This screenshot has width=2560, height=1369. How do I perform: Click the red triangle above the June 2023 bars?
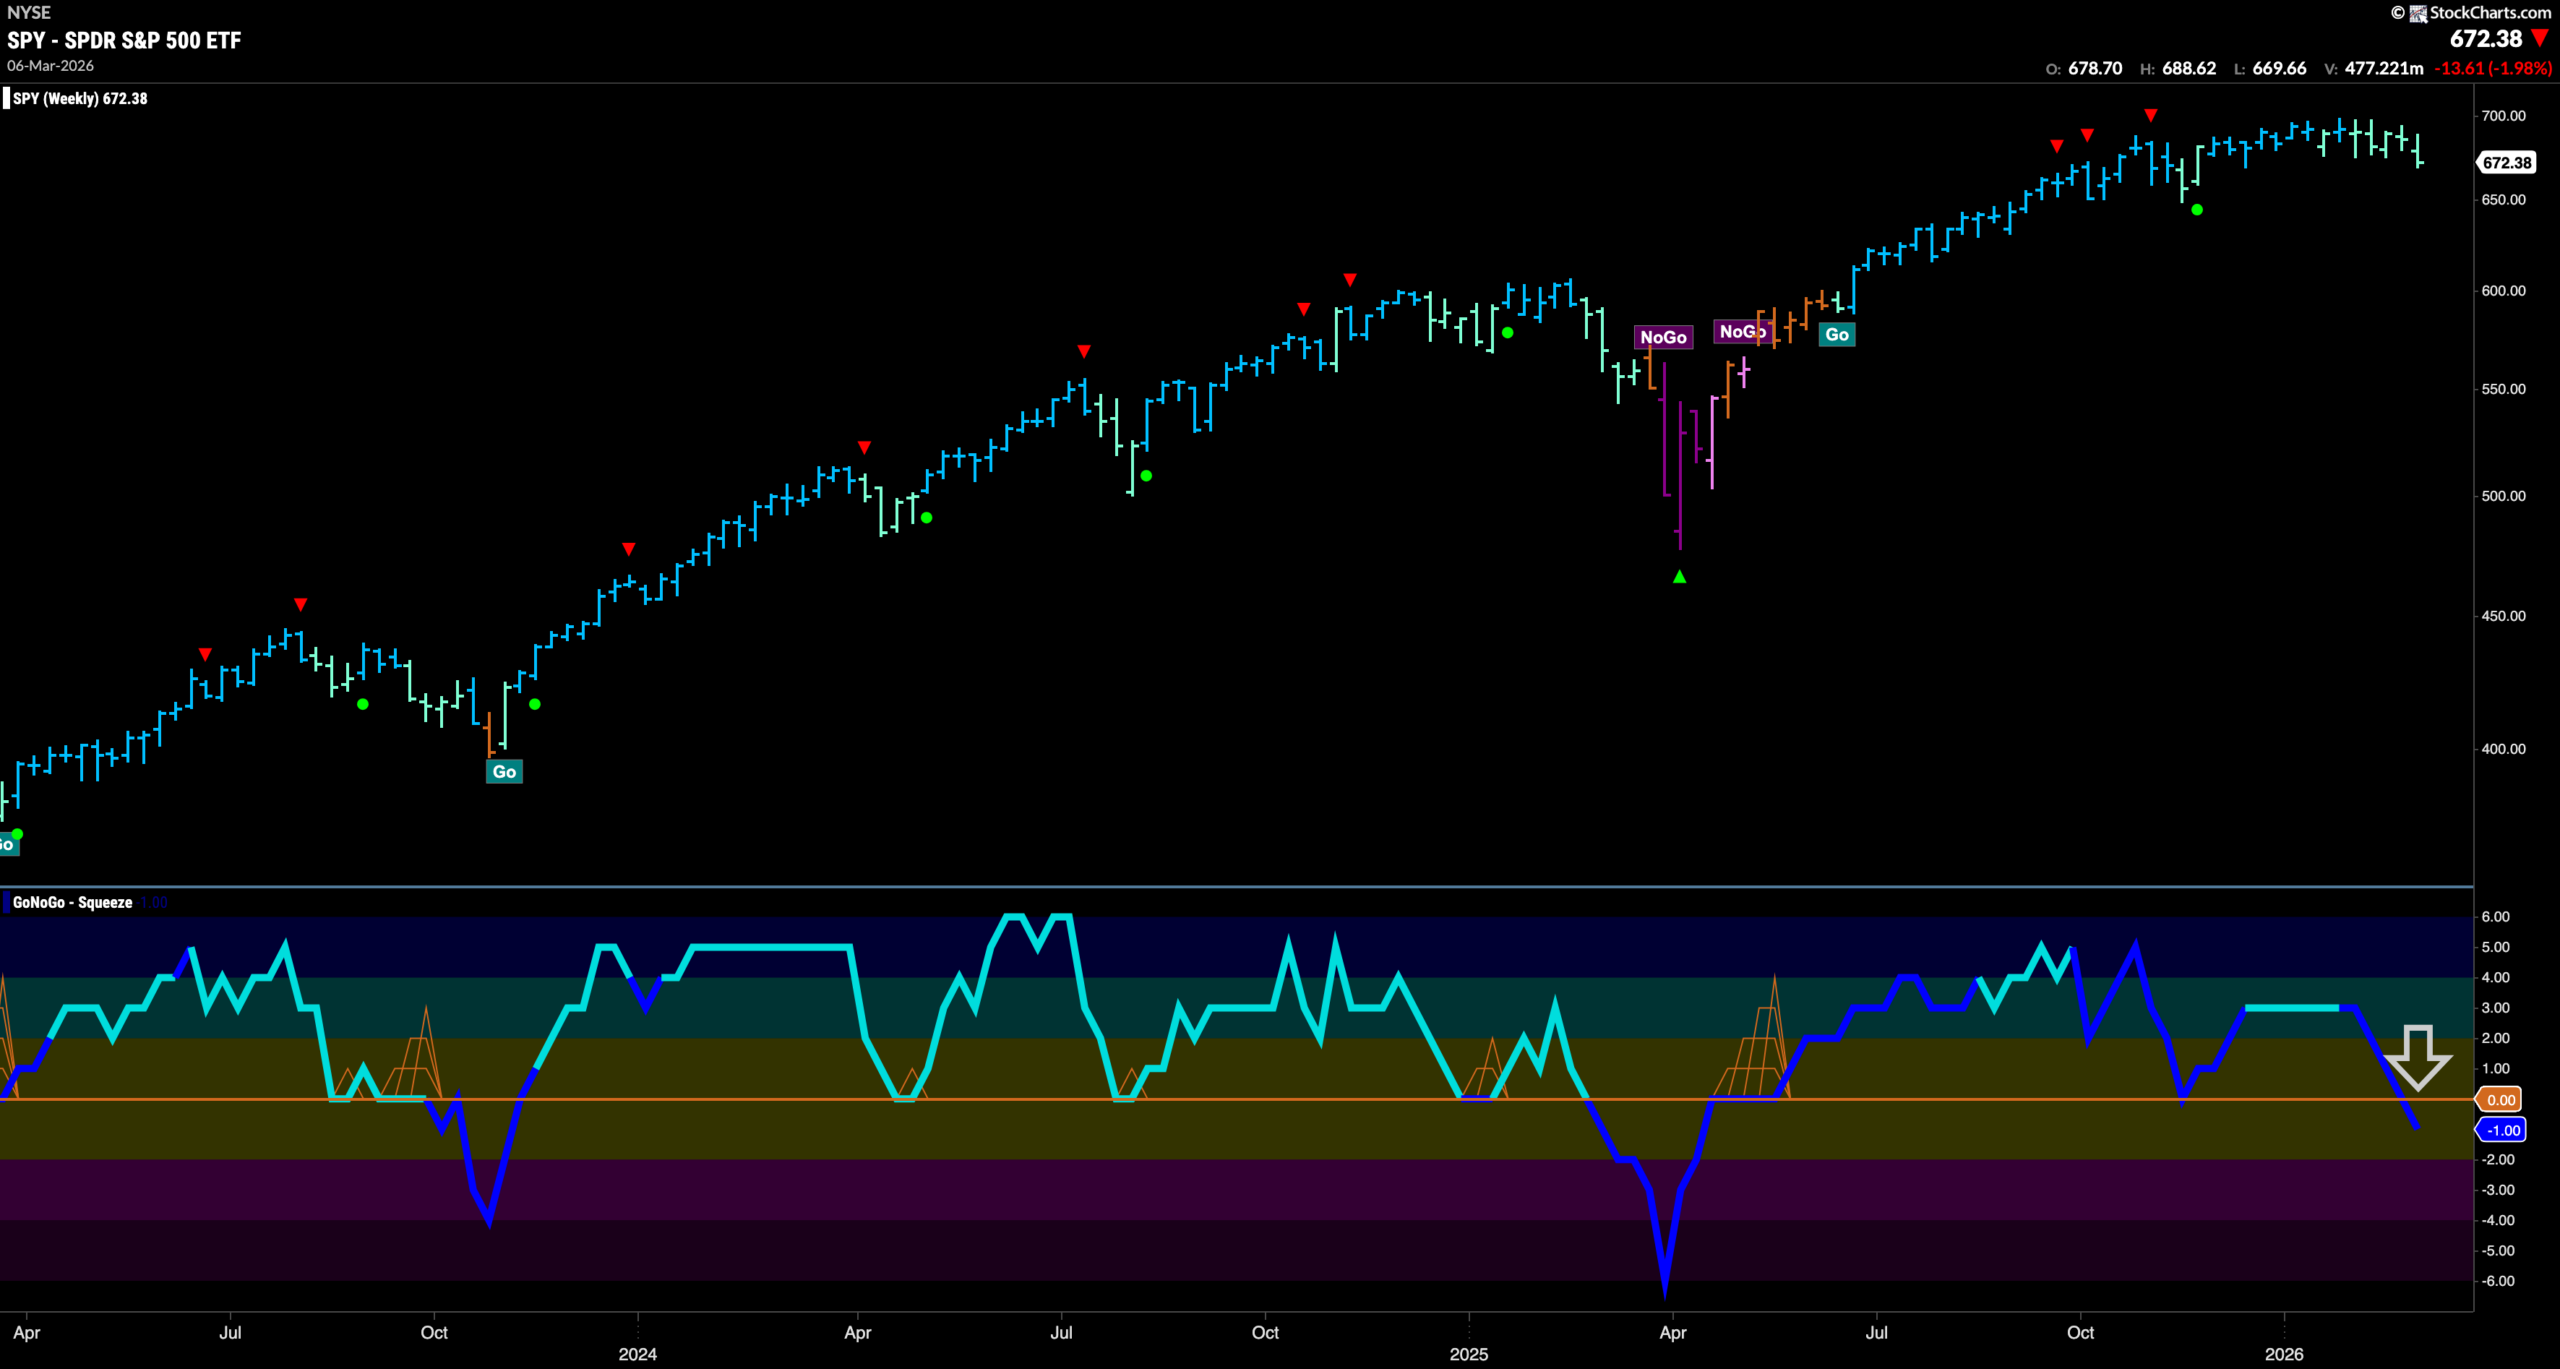[x=205, y=654]
